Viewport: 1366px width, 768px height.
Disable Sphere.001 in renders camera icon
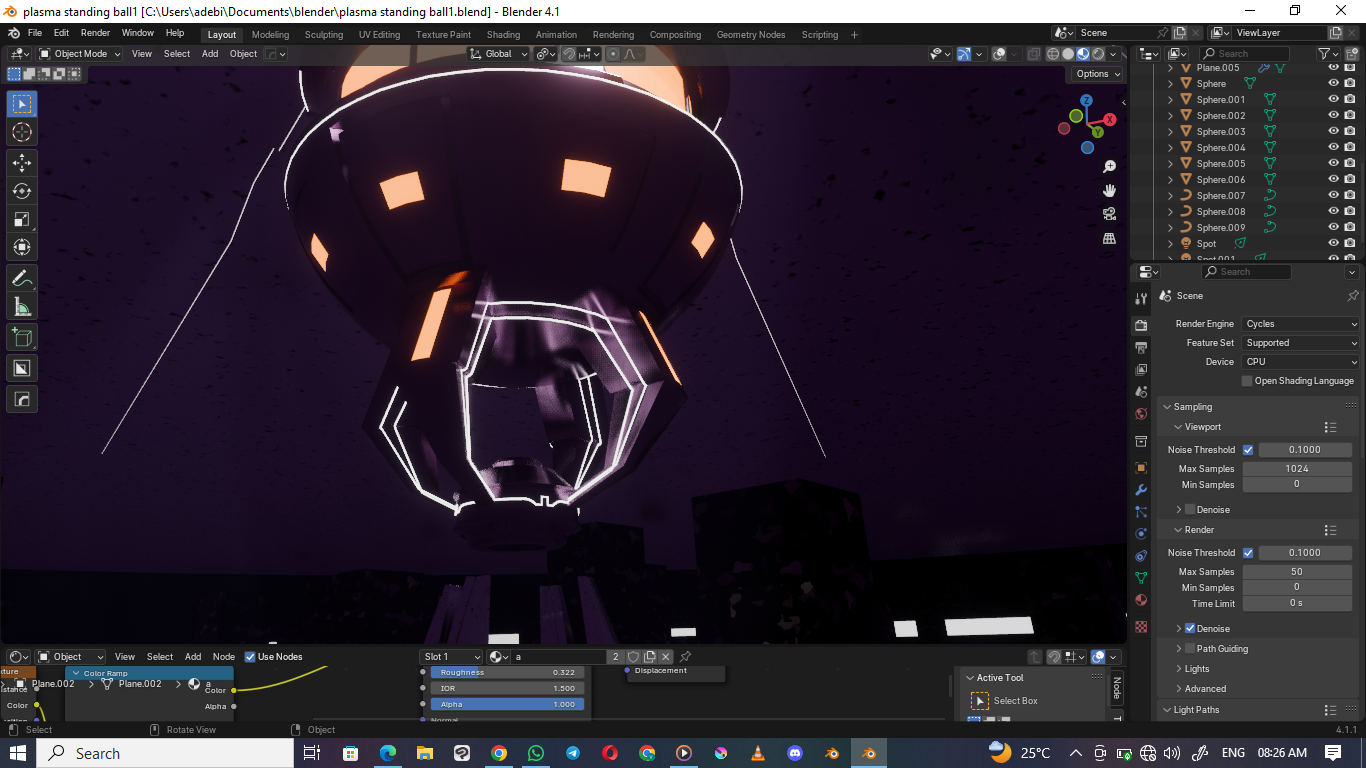pos(1350,100)
